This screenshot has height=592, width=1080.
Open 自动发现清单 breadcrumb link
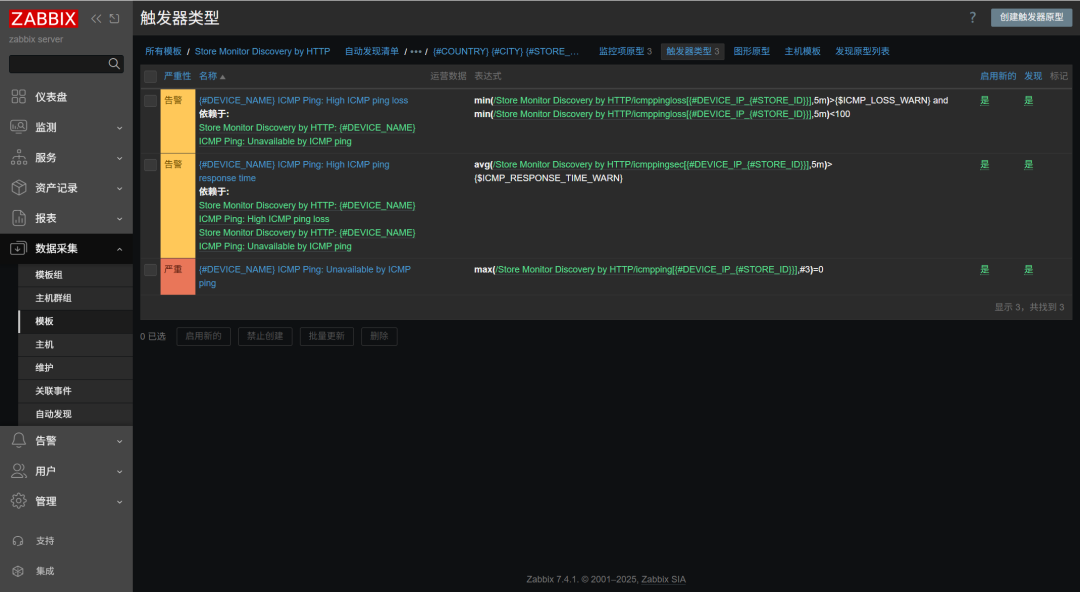[x=372, y=52]
